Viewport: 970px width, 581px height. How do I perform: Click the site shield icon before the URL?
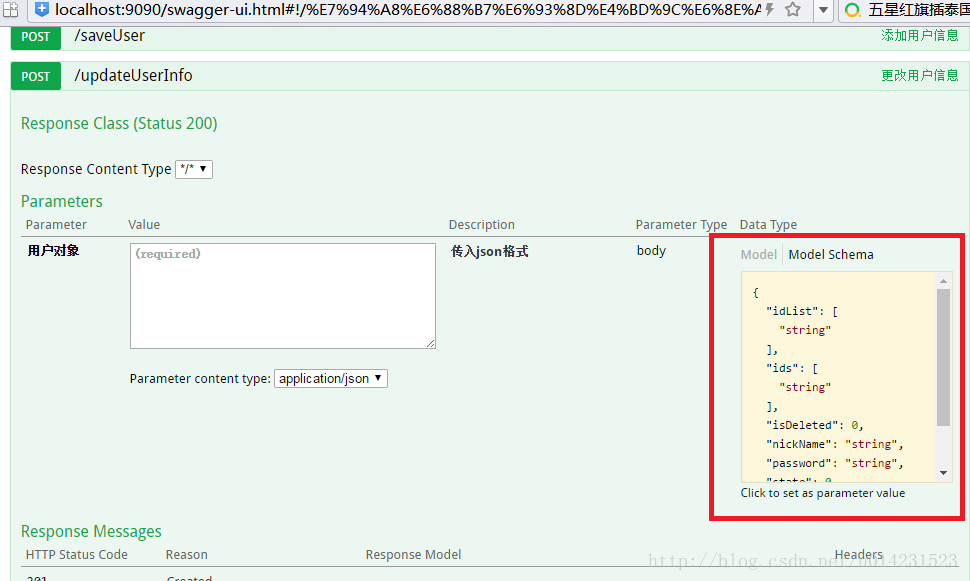pos(41,9)
